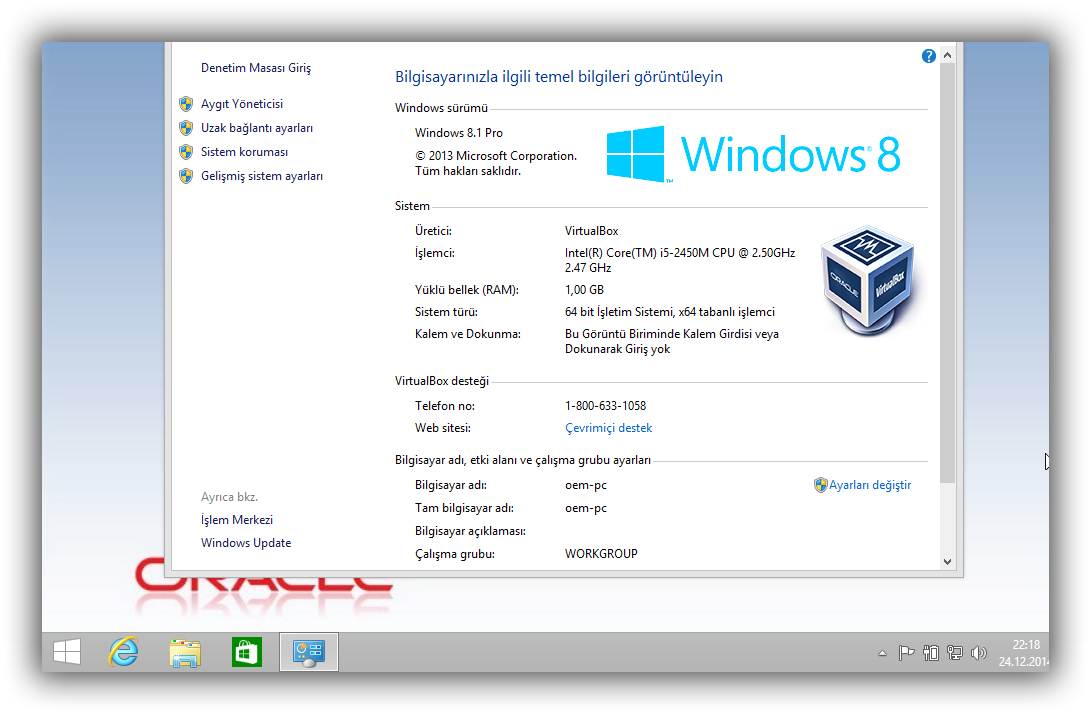Click the scrollbar up arrow
The height and width of the screenshot is (714, 1091).
click(x=947, y=55)
